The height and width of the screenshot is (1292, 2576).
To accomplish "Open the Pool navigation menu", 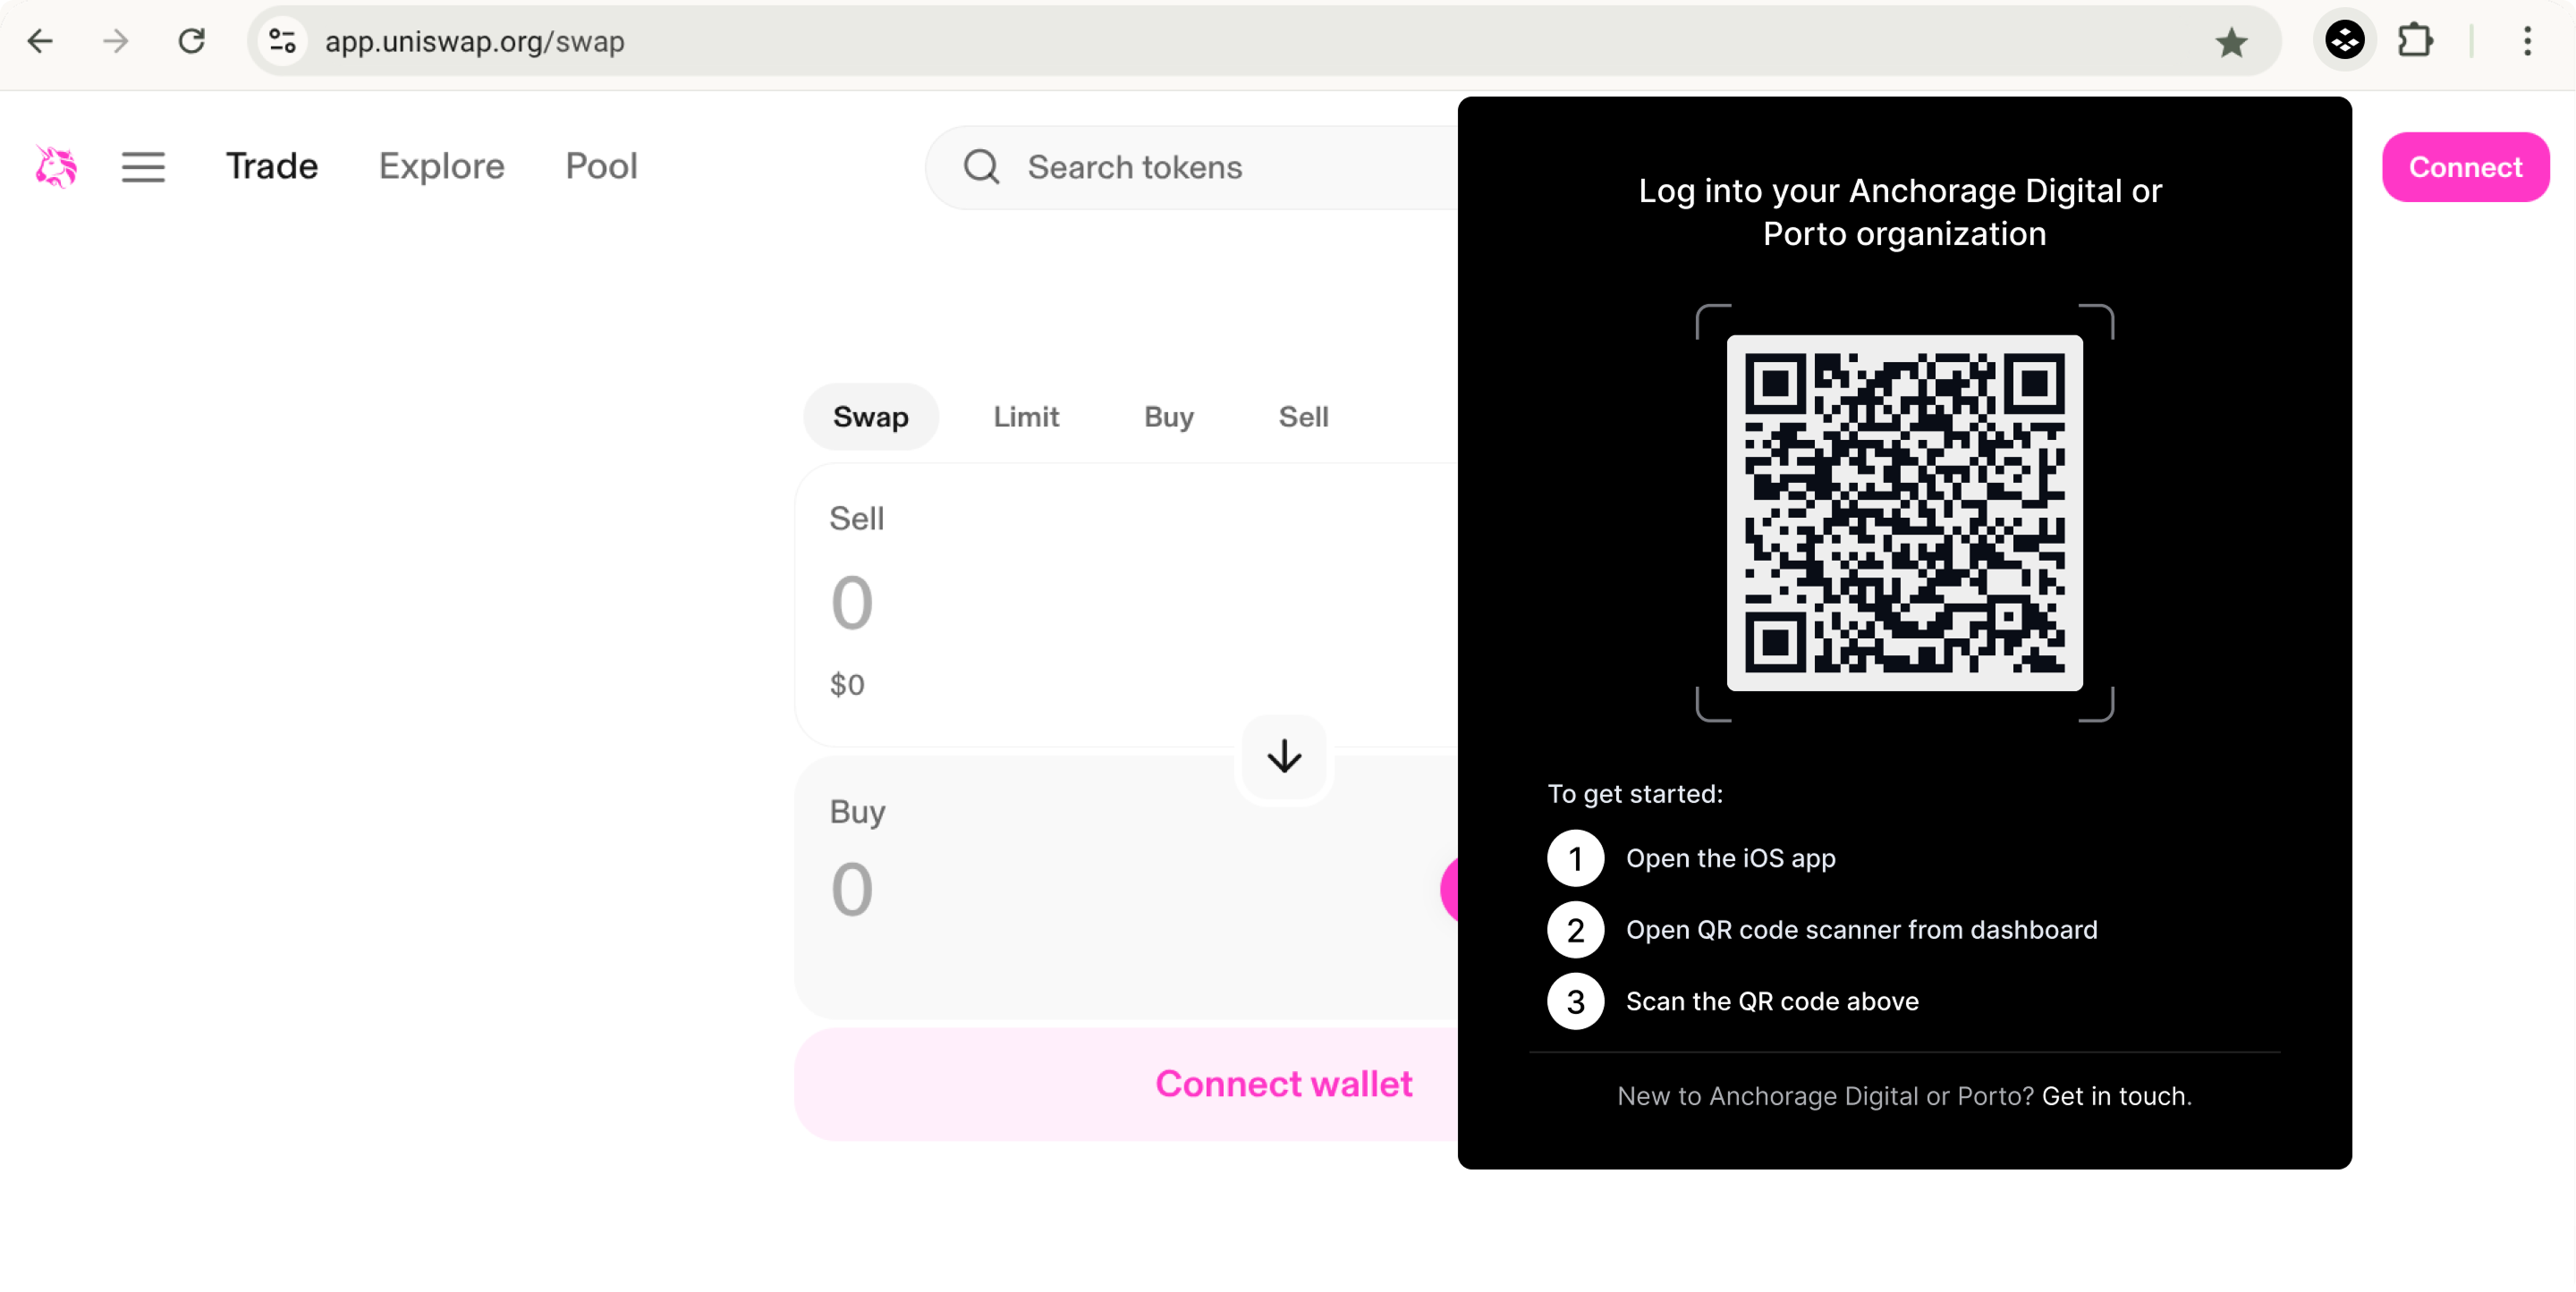I will [601, 166].
